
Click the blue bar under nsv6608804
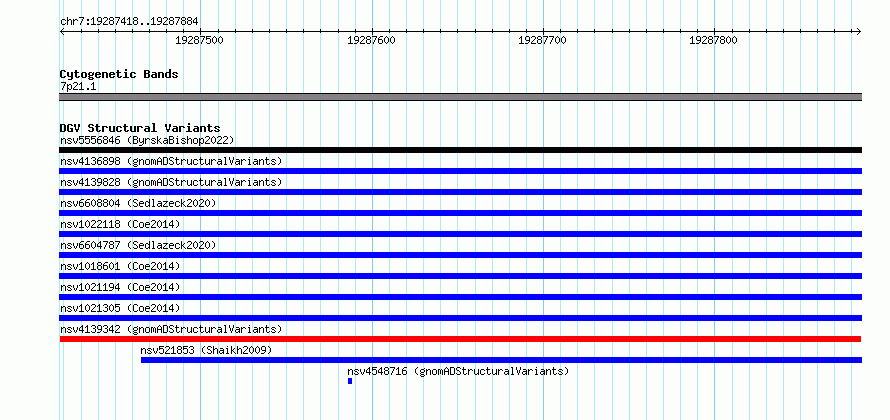[460, 213]
